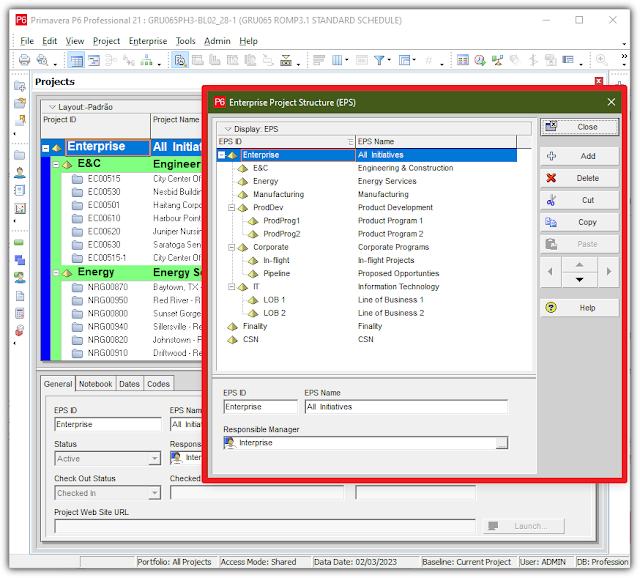This screenshot has width=640, height=578.
Task: Collapse the Energy group in Projects window
Action: click(56, 273)
